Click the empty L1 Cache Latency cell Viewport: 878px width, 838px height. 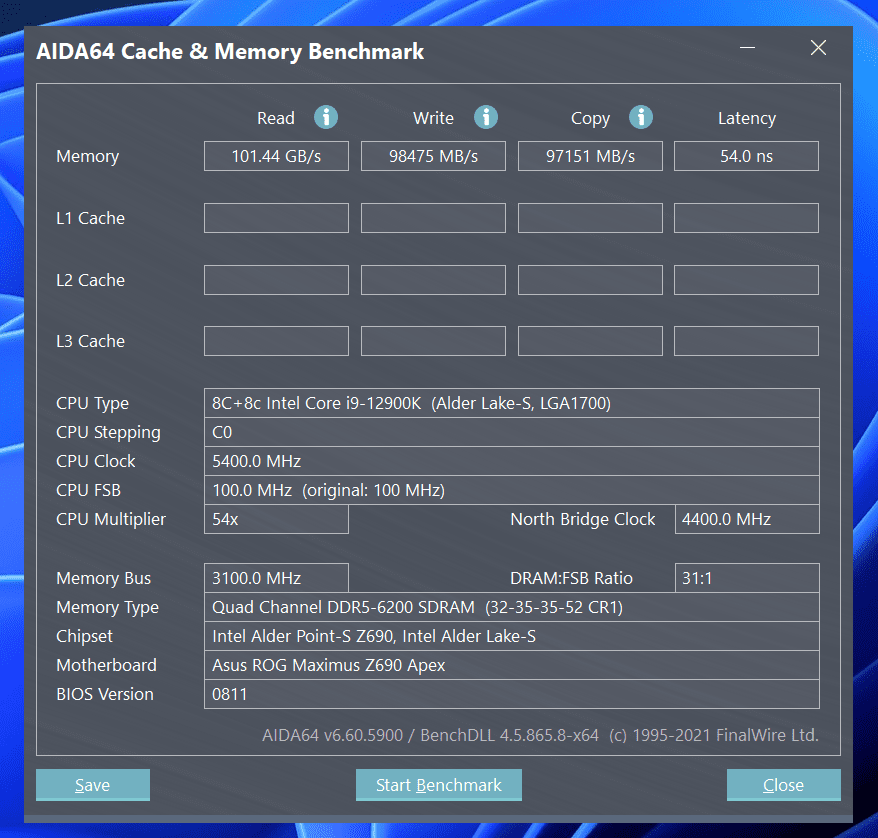[x=746, y=218]
